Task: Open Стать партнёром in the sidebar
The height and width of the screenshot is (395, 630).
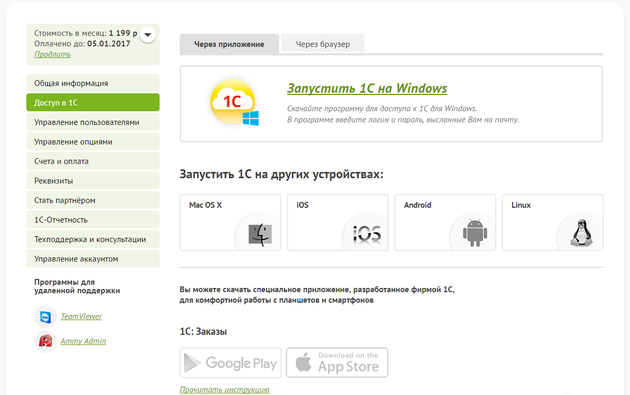Action: point(93,200)
